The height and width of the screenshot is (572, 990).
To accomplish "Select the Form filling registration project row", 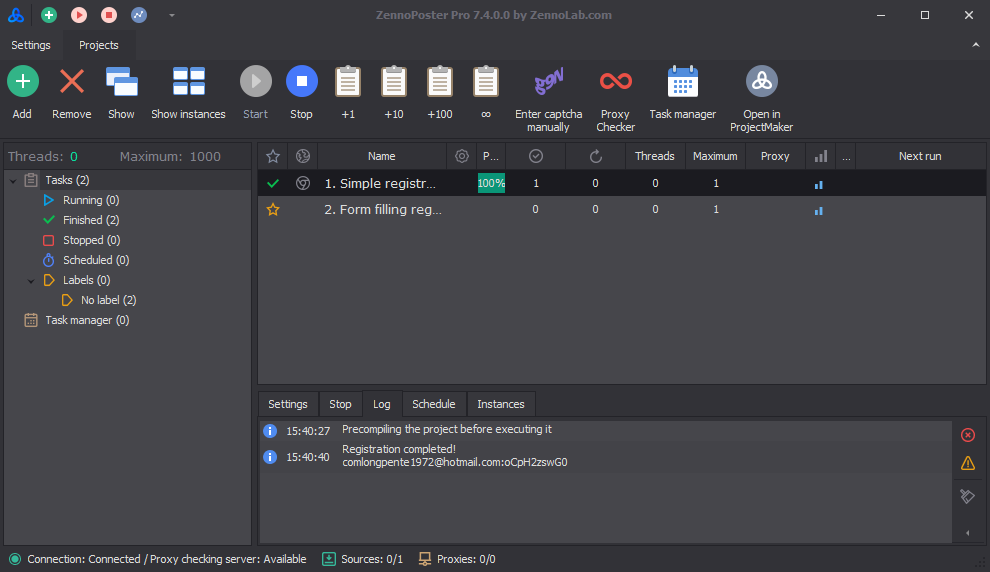I will pos(382,210).
